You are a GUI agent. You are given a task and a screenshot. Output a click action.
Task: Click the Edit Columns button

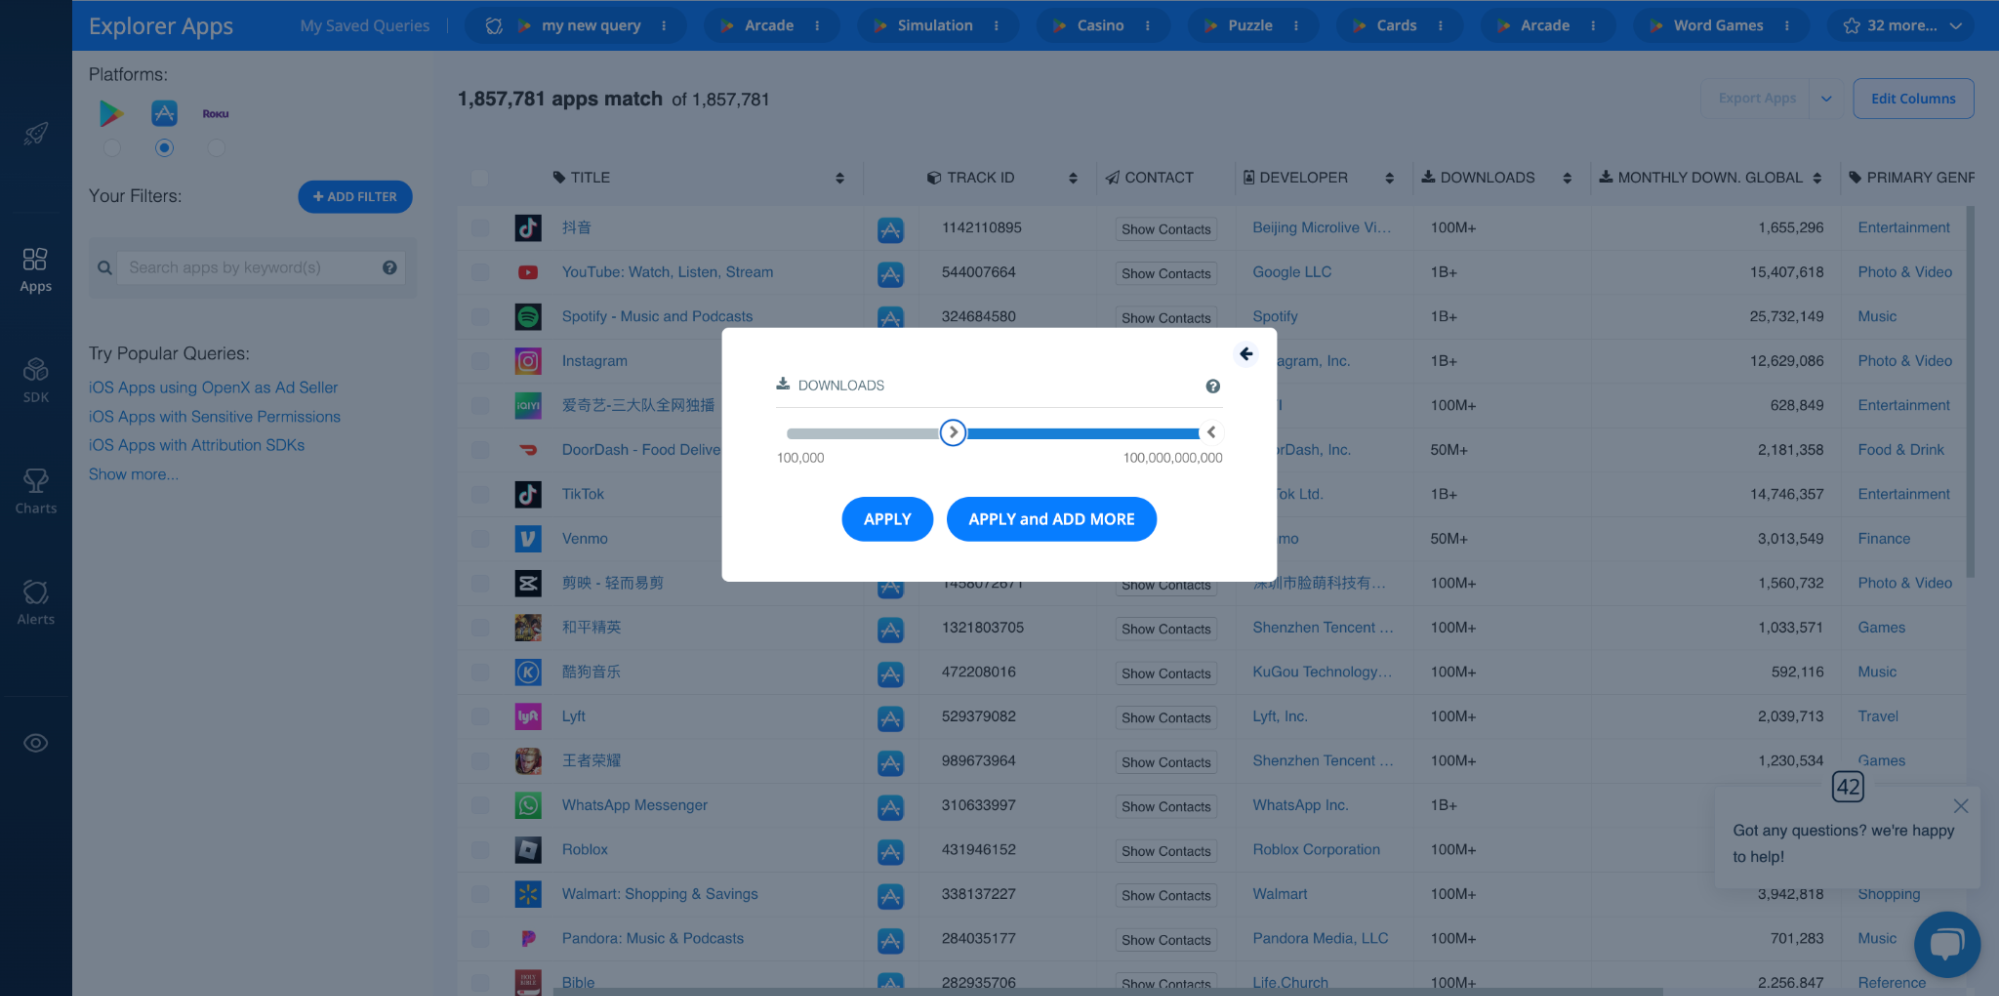coord(1913,98)
